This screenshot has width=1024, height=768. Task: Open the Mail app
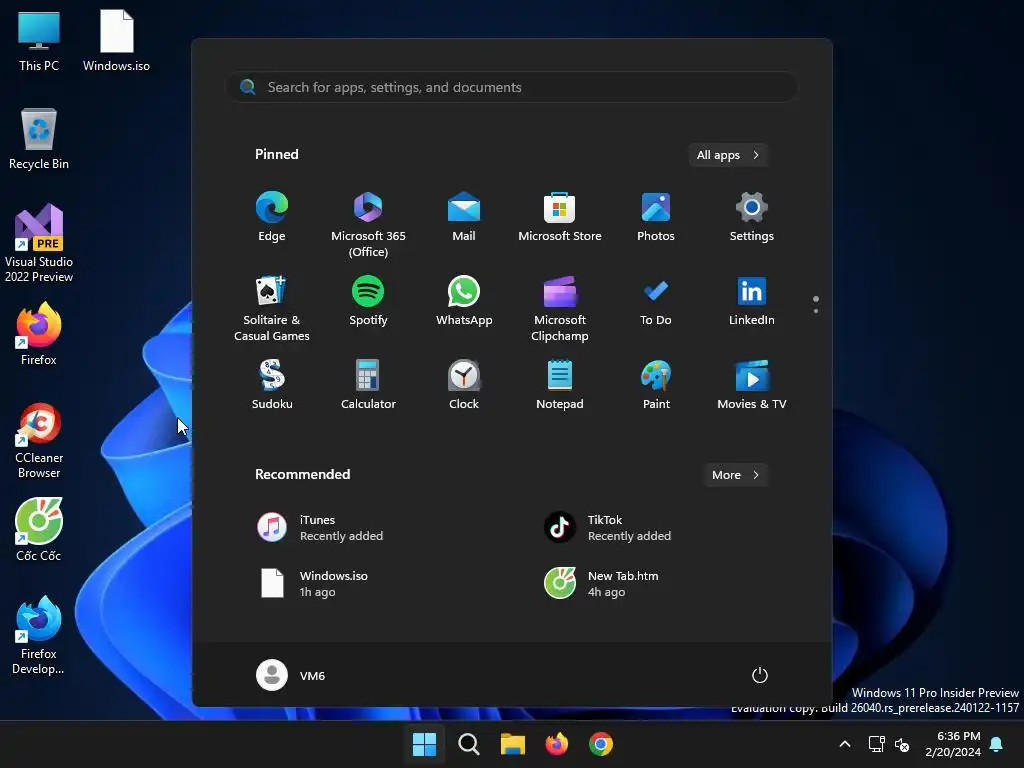[x=464, y=217]
